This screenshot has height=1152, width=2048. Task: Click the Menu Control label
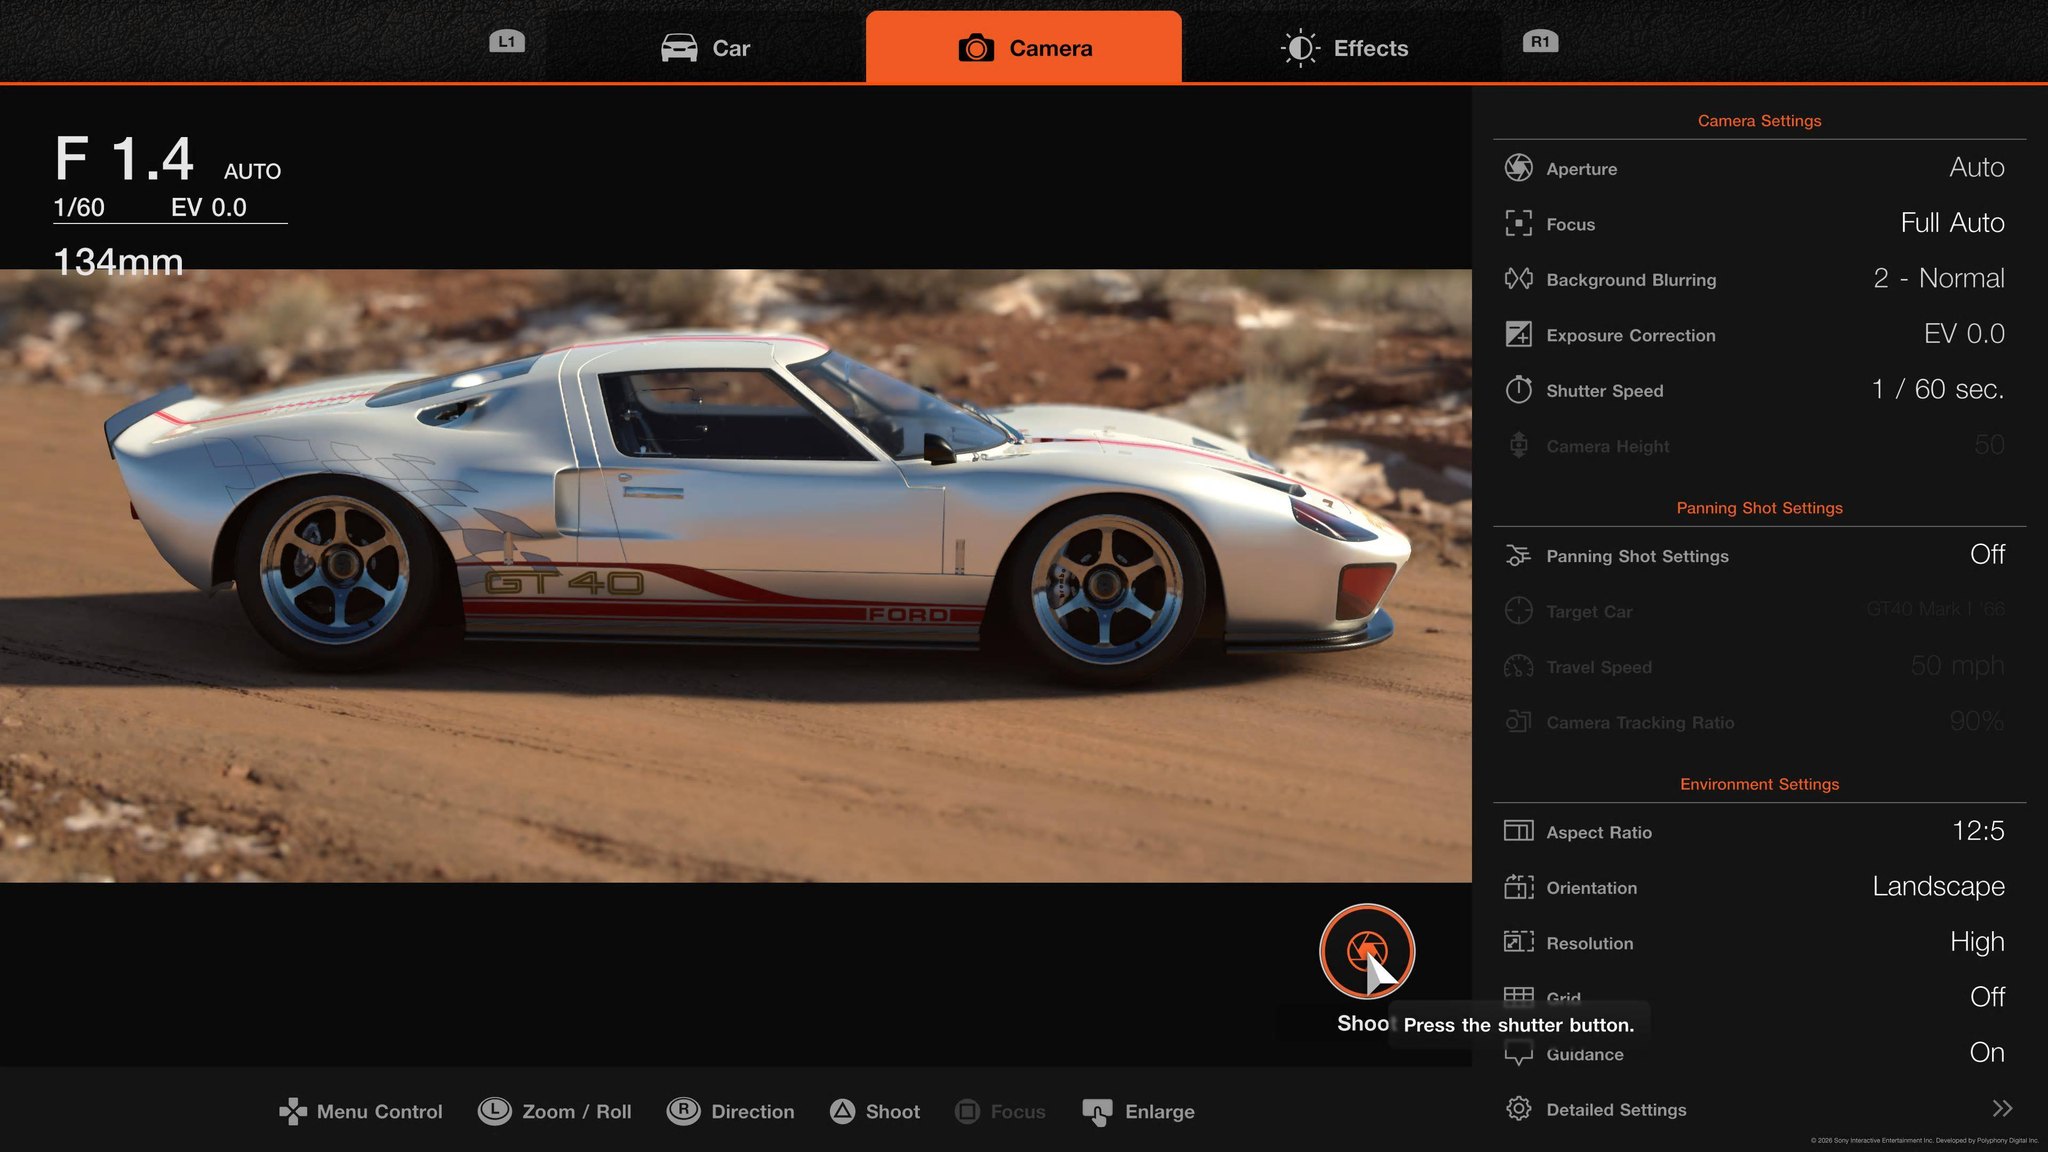tap(379, 1112)
